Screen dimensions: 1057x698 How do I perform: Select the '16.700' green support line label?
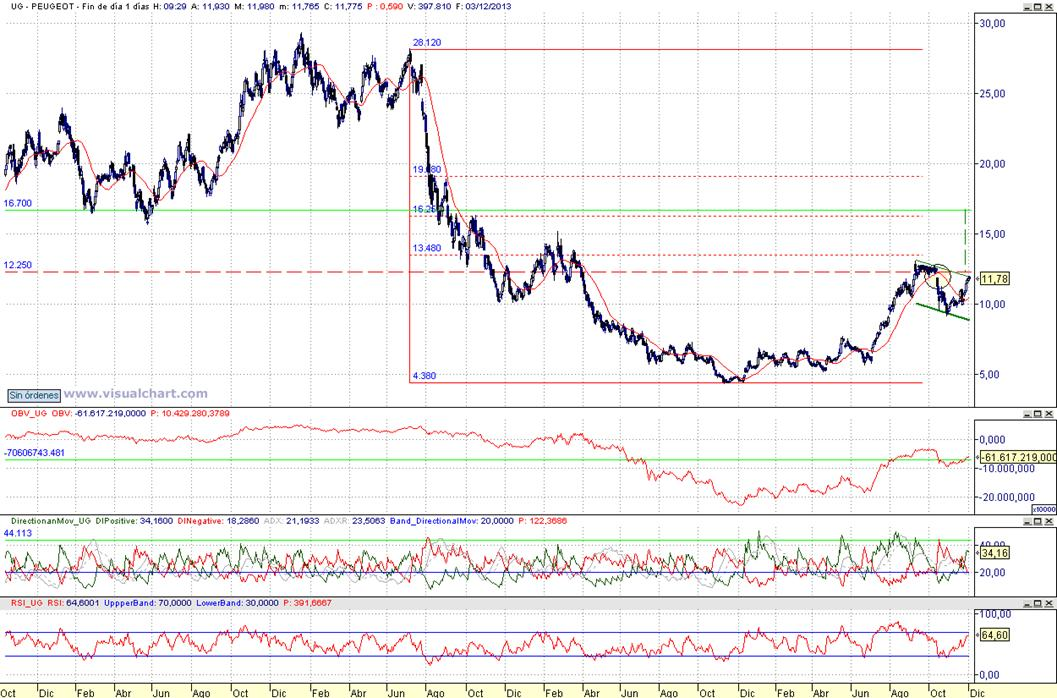tap(18, 203)
